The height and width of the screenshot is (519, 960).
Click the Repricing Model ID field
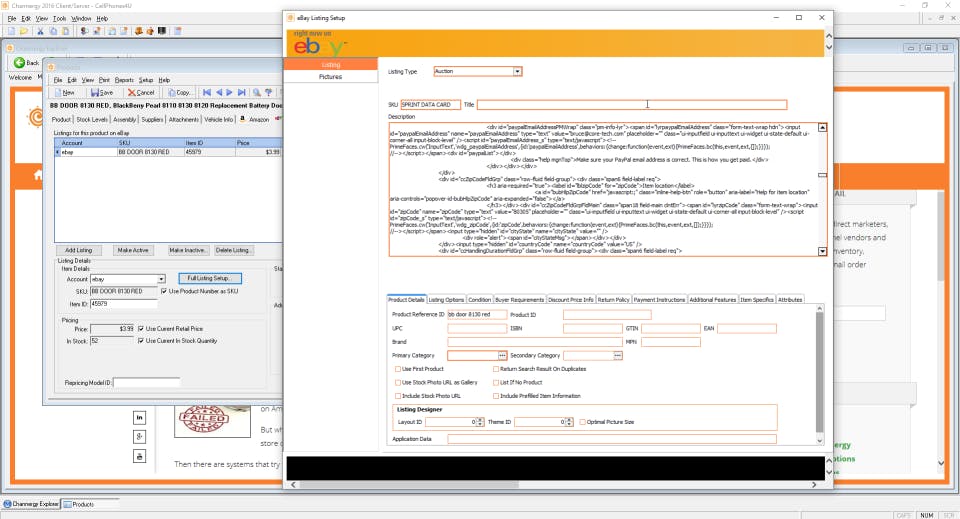tap(146, 383)
